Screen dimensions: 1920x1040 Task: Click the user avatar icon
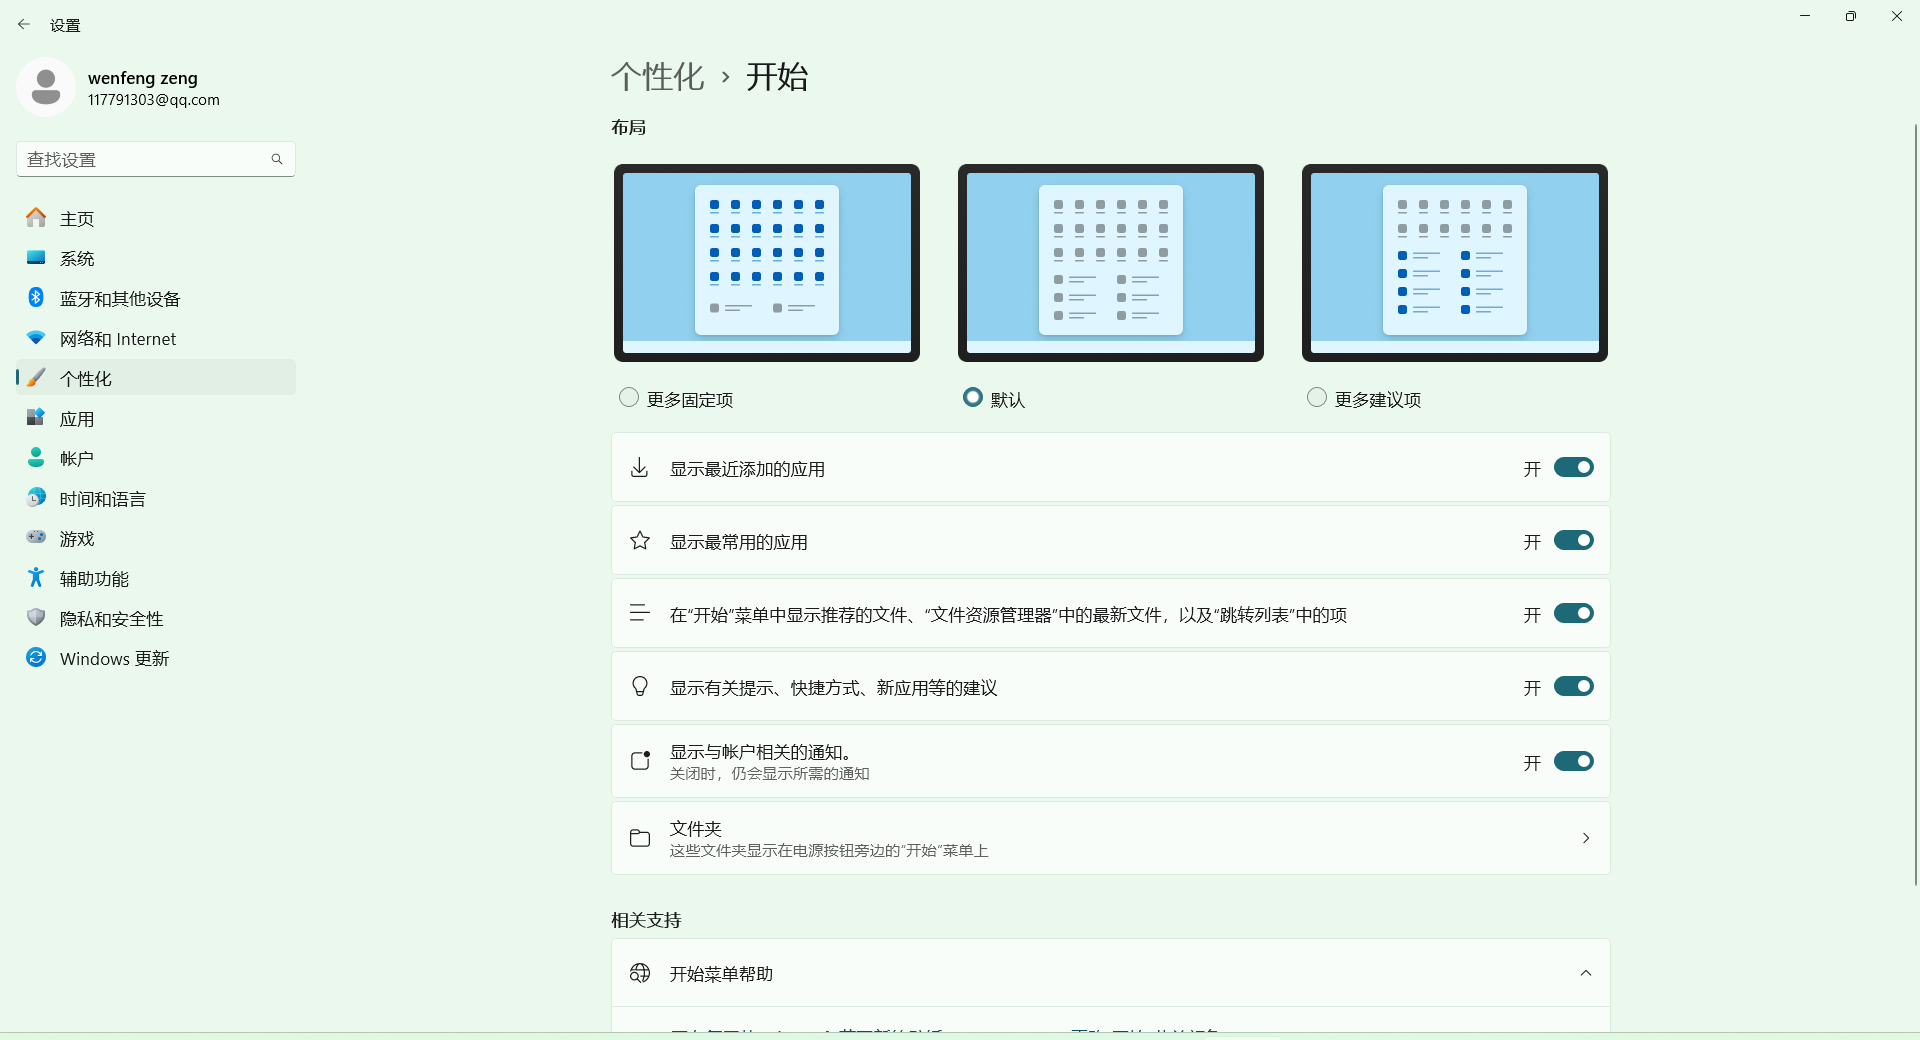[45, 87]
